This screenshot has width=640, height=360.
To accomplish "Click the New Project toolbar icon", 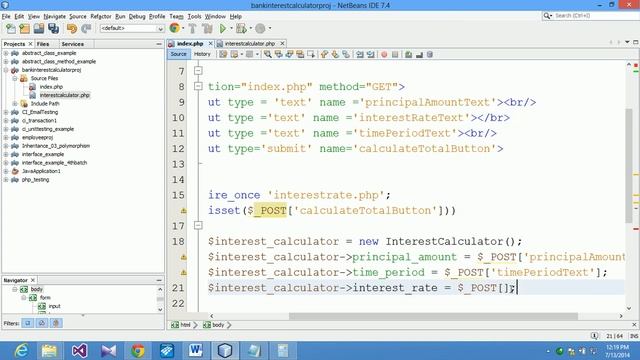I will pos(25,28).
